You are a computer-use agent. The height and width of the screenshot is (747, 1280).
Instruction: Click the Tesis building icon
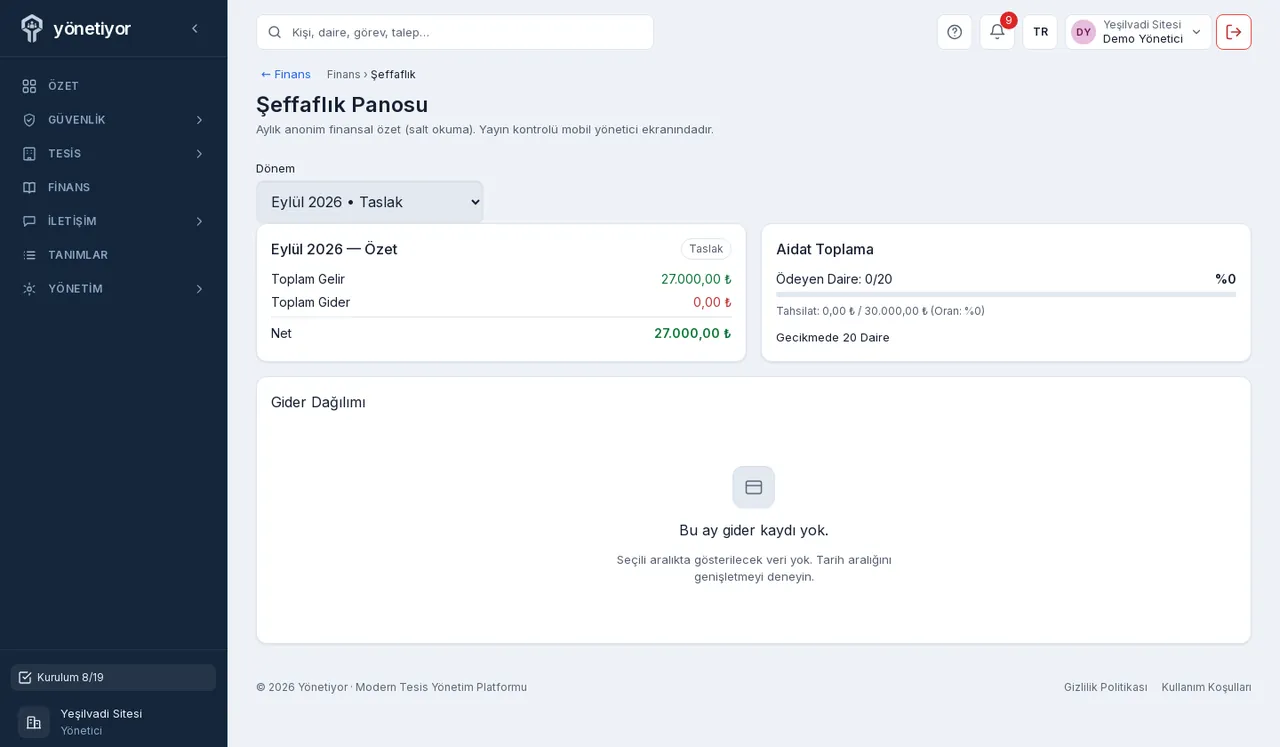(x=29, y=154)
